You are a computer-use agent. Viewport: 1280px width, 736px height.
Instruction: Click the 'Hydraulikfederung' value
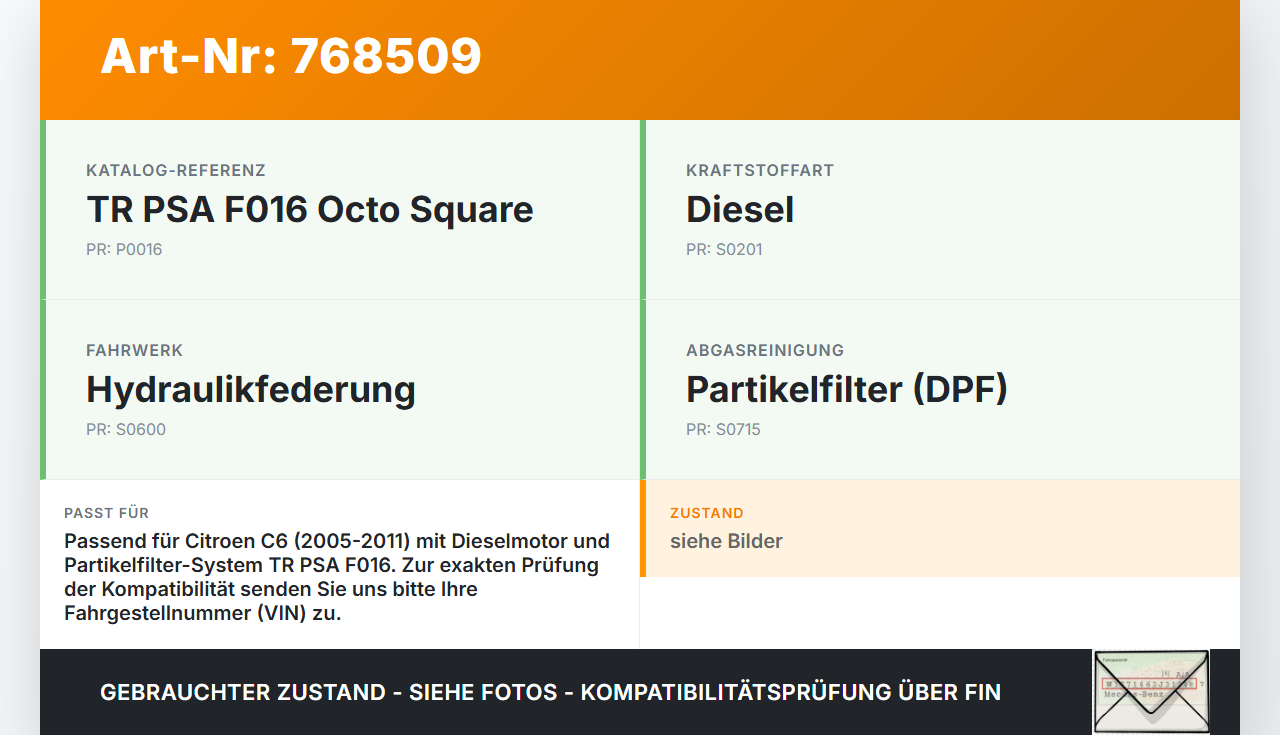[x=251, y=390]
